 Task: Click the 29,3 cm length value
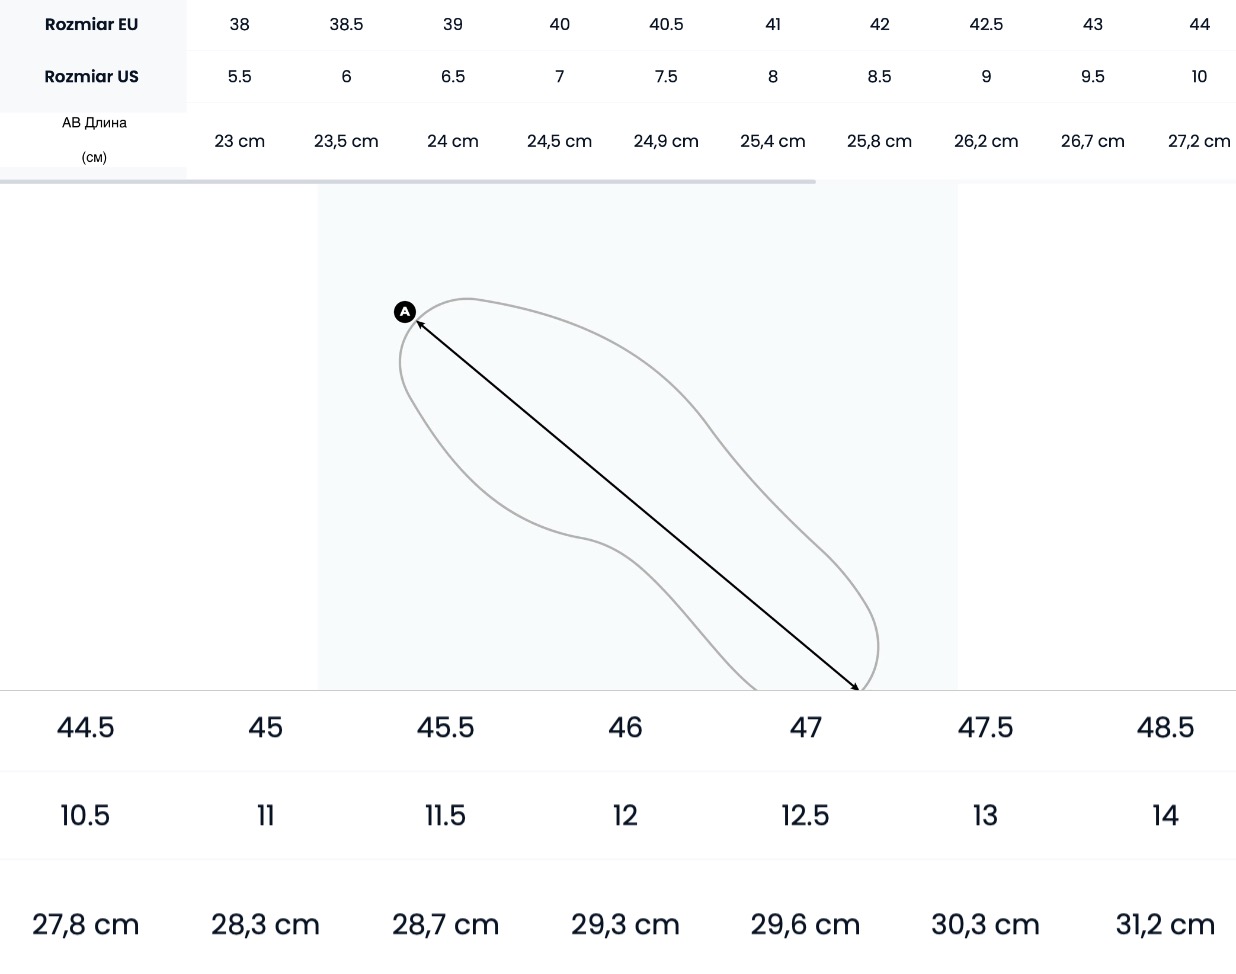(625, 925)
